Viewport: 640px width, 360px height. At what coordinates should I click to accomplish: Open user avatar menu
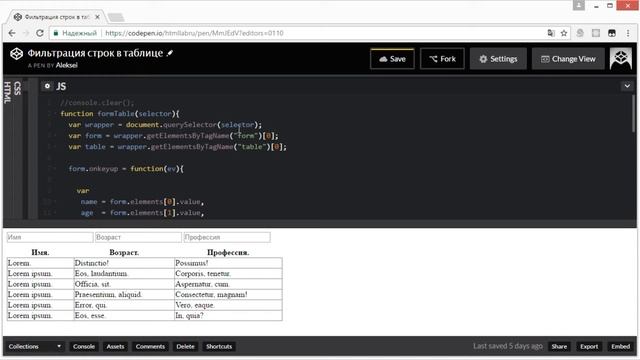point(620,59)
